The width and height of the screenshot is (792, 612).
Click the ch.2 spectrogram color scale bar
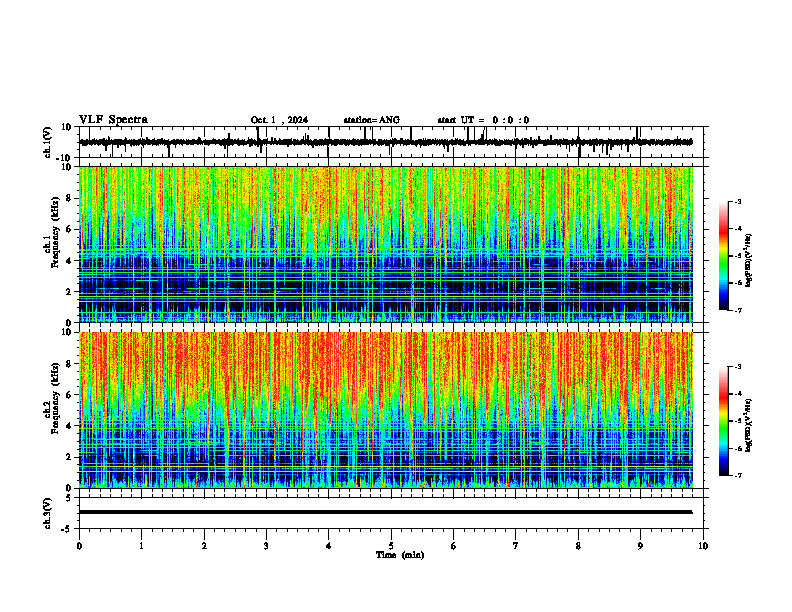point(723,421)
